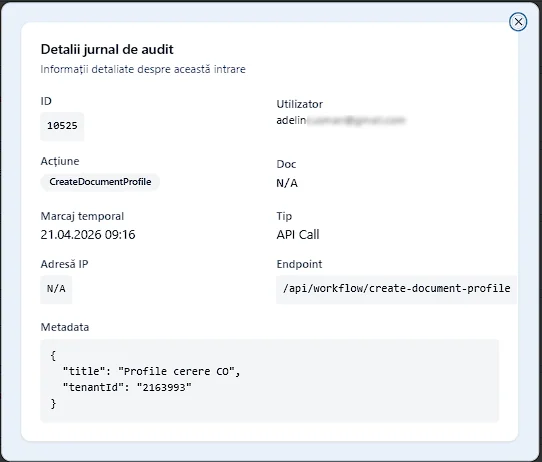The image size is (542, 462).
Task: Click the Metadata label
Action: click(x=65, y=327)
